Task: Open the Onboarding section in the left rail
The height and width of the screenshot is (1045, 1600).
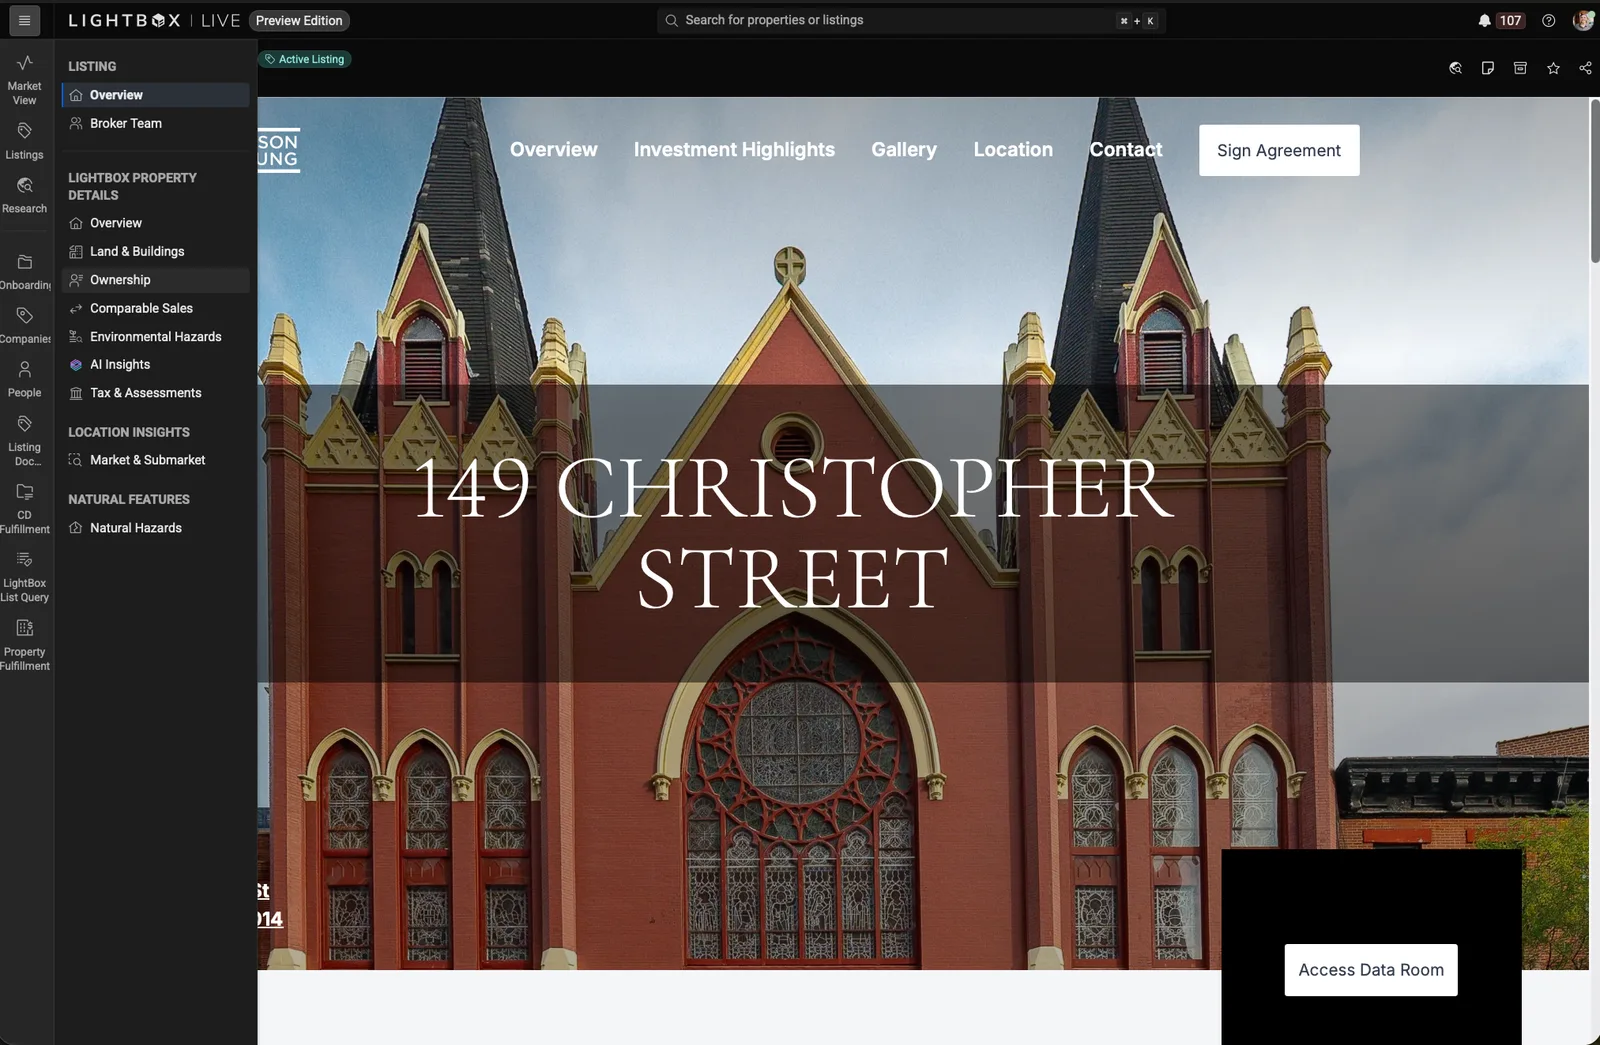Action: 25,272
